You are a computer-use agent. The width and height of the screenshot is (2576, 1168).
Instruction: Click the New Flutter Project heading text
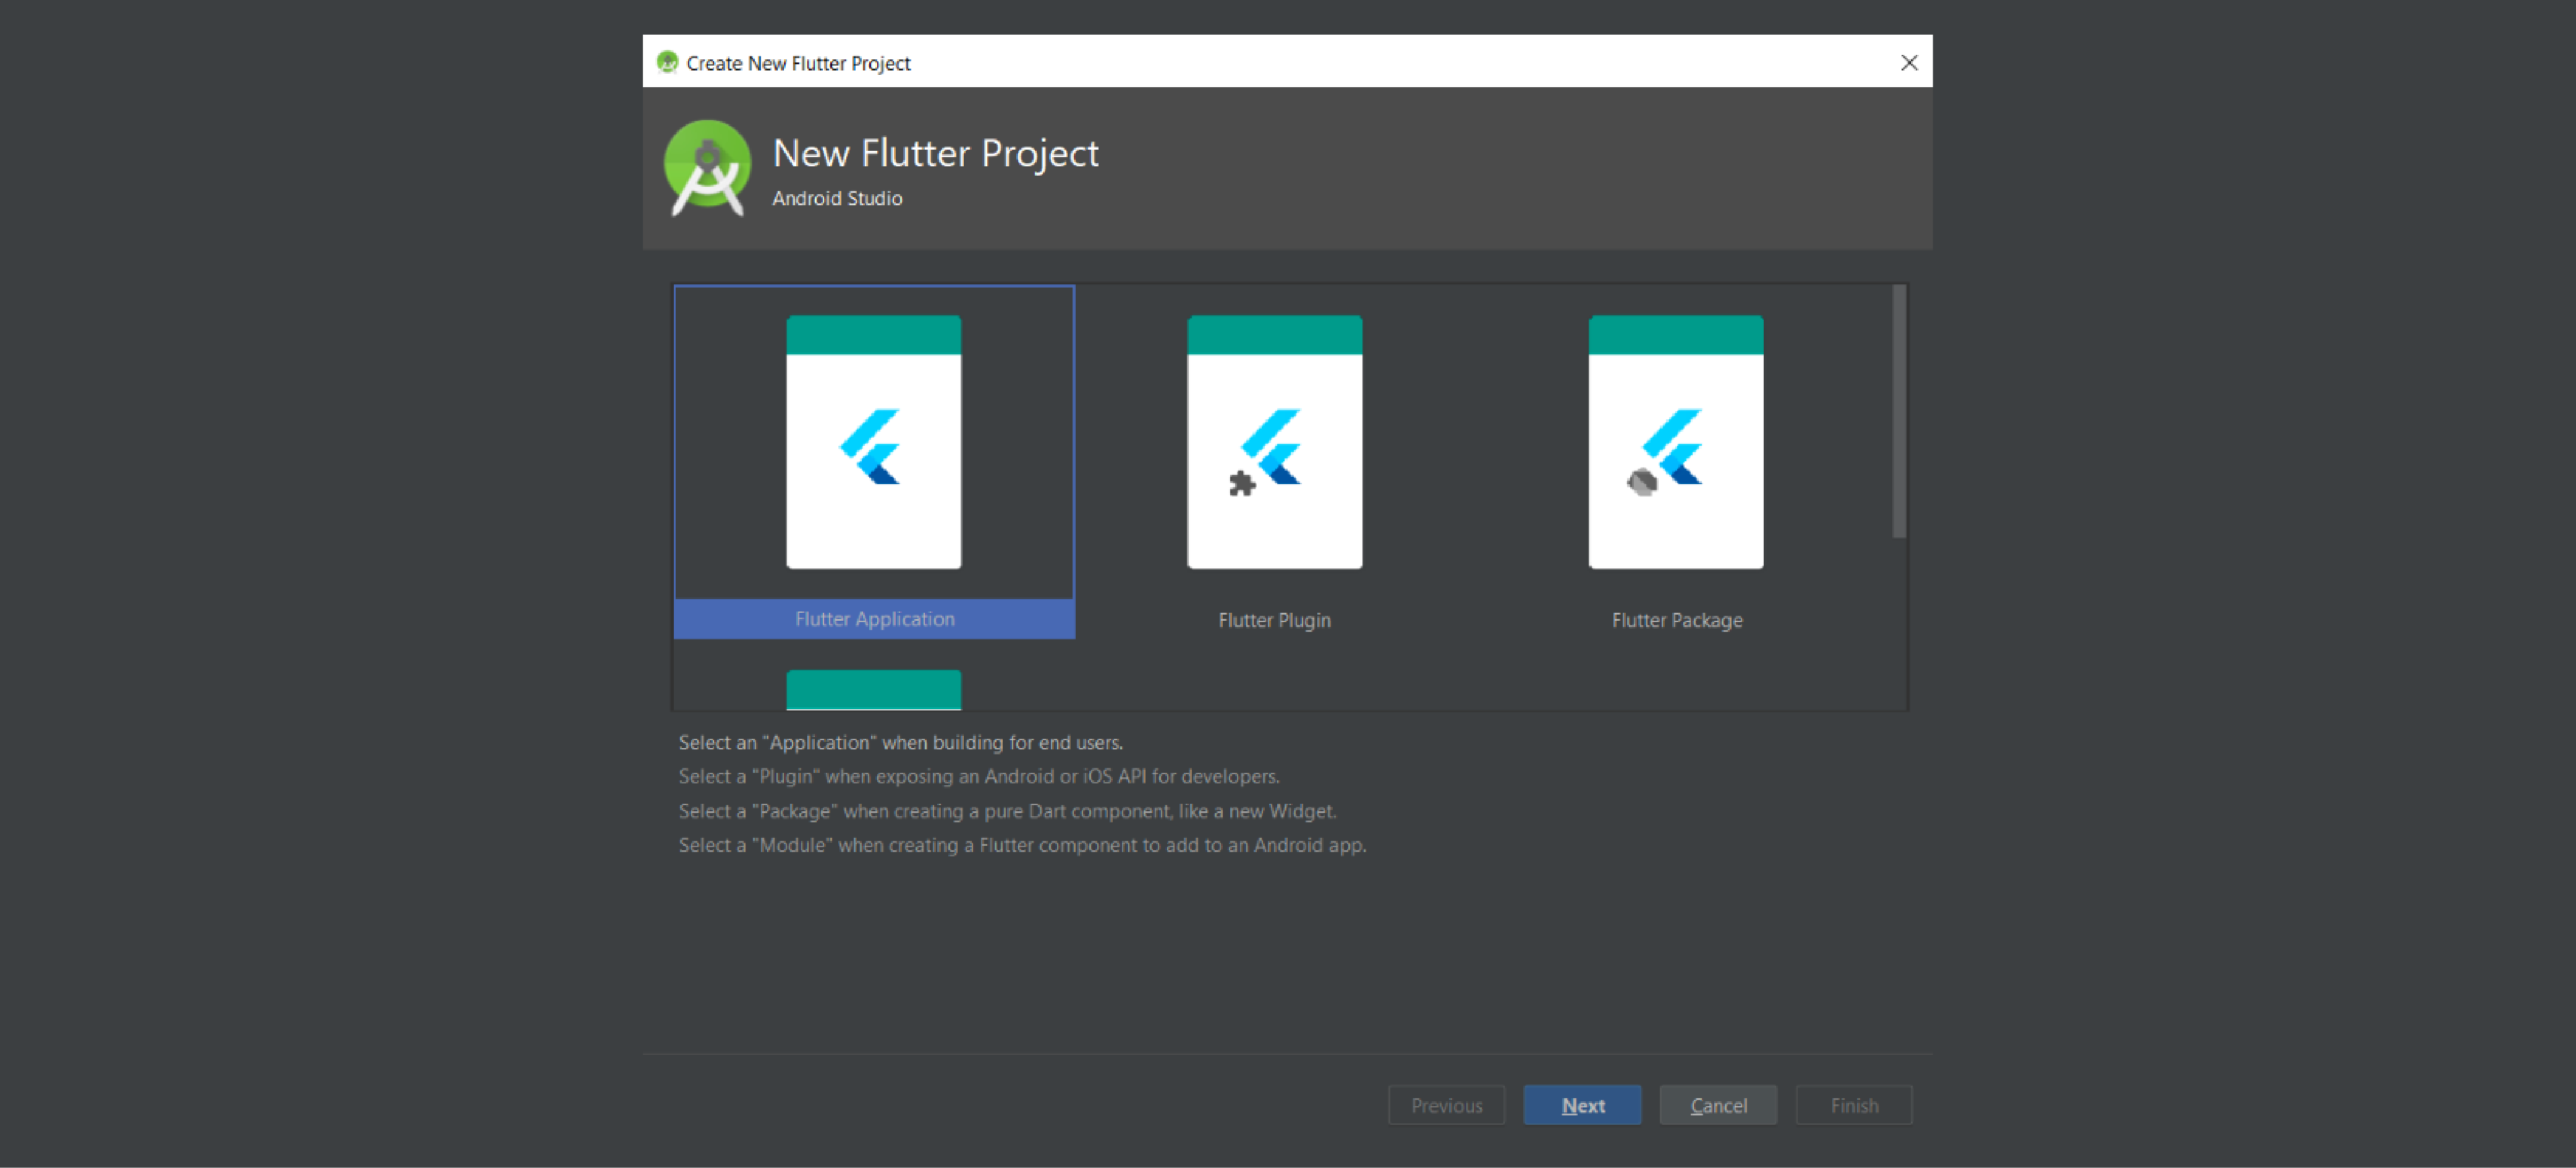tap(935, 153)
